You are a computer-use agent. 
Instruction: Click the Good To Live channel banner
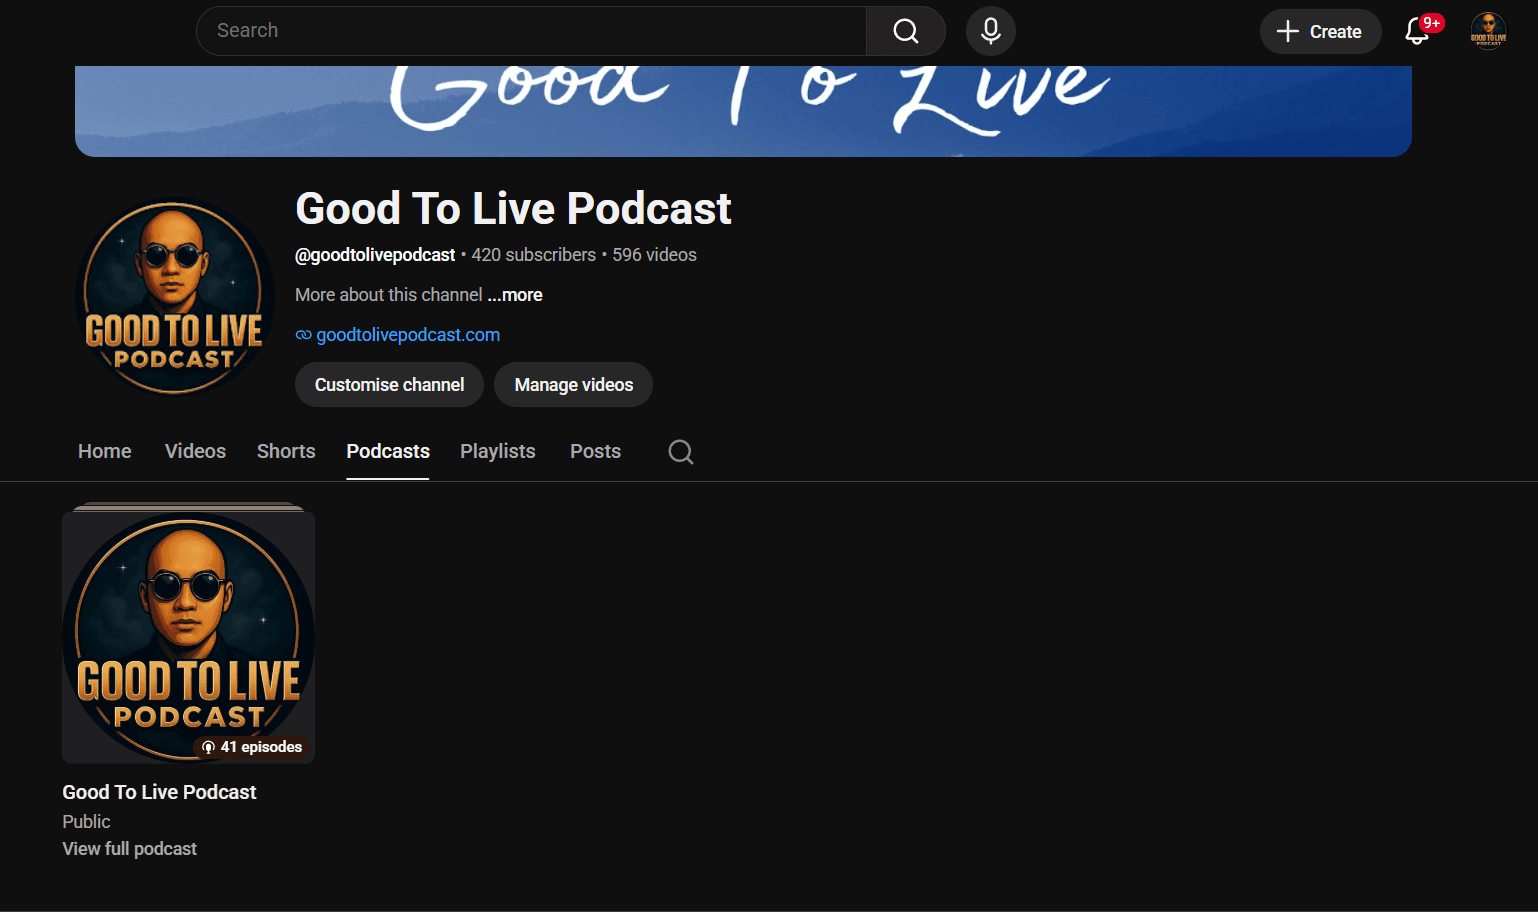743,111
